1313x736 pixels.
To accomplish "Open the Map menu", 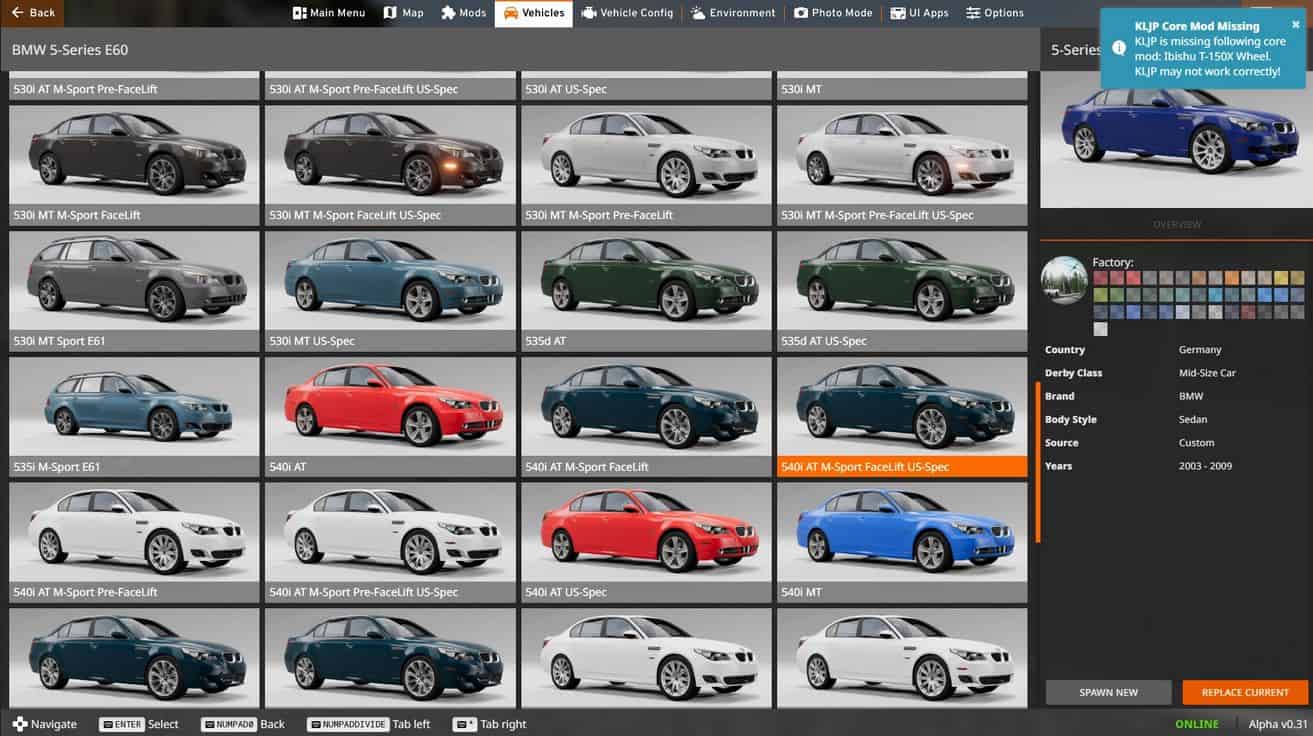I will point(404,13).
